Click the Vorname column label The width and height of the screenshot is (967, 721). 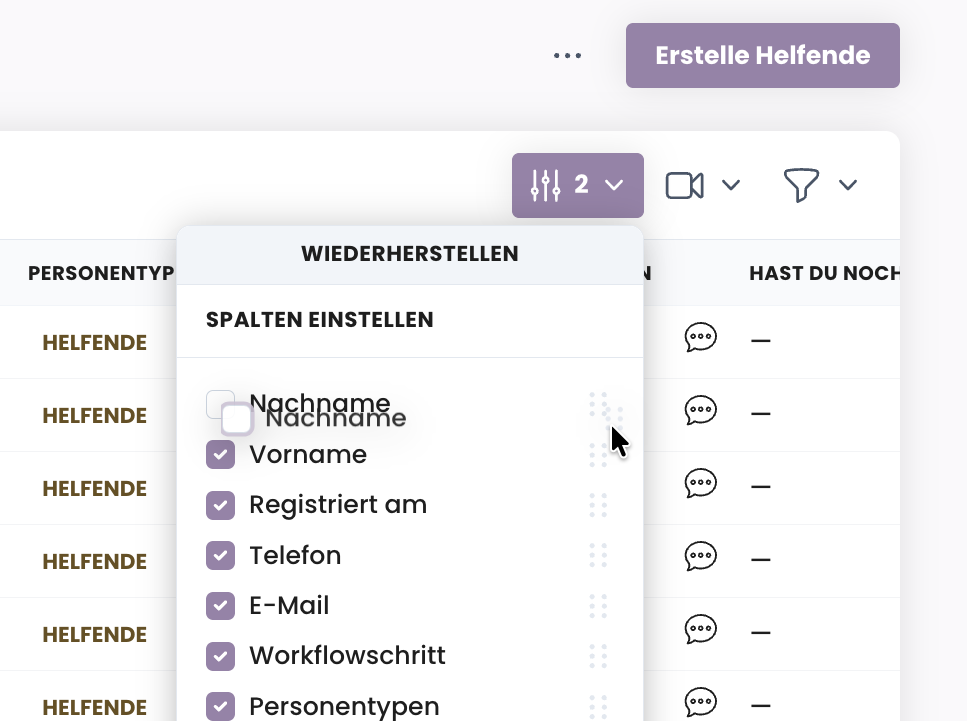(308, 455)
